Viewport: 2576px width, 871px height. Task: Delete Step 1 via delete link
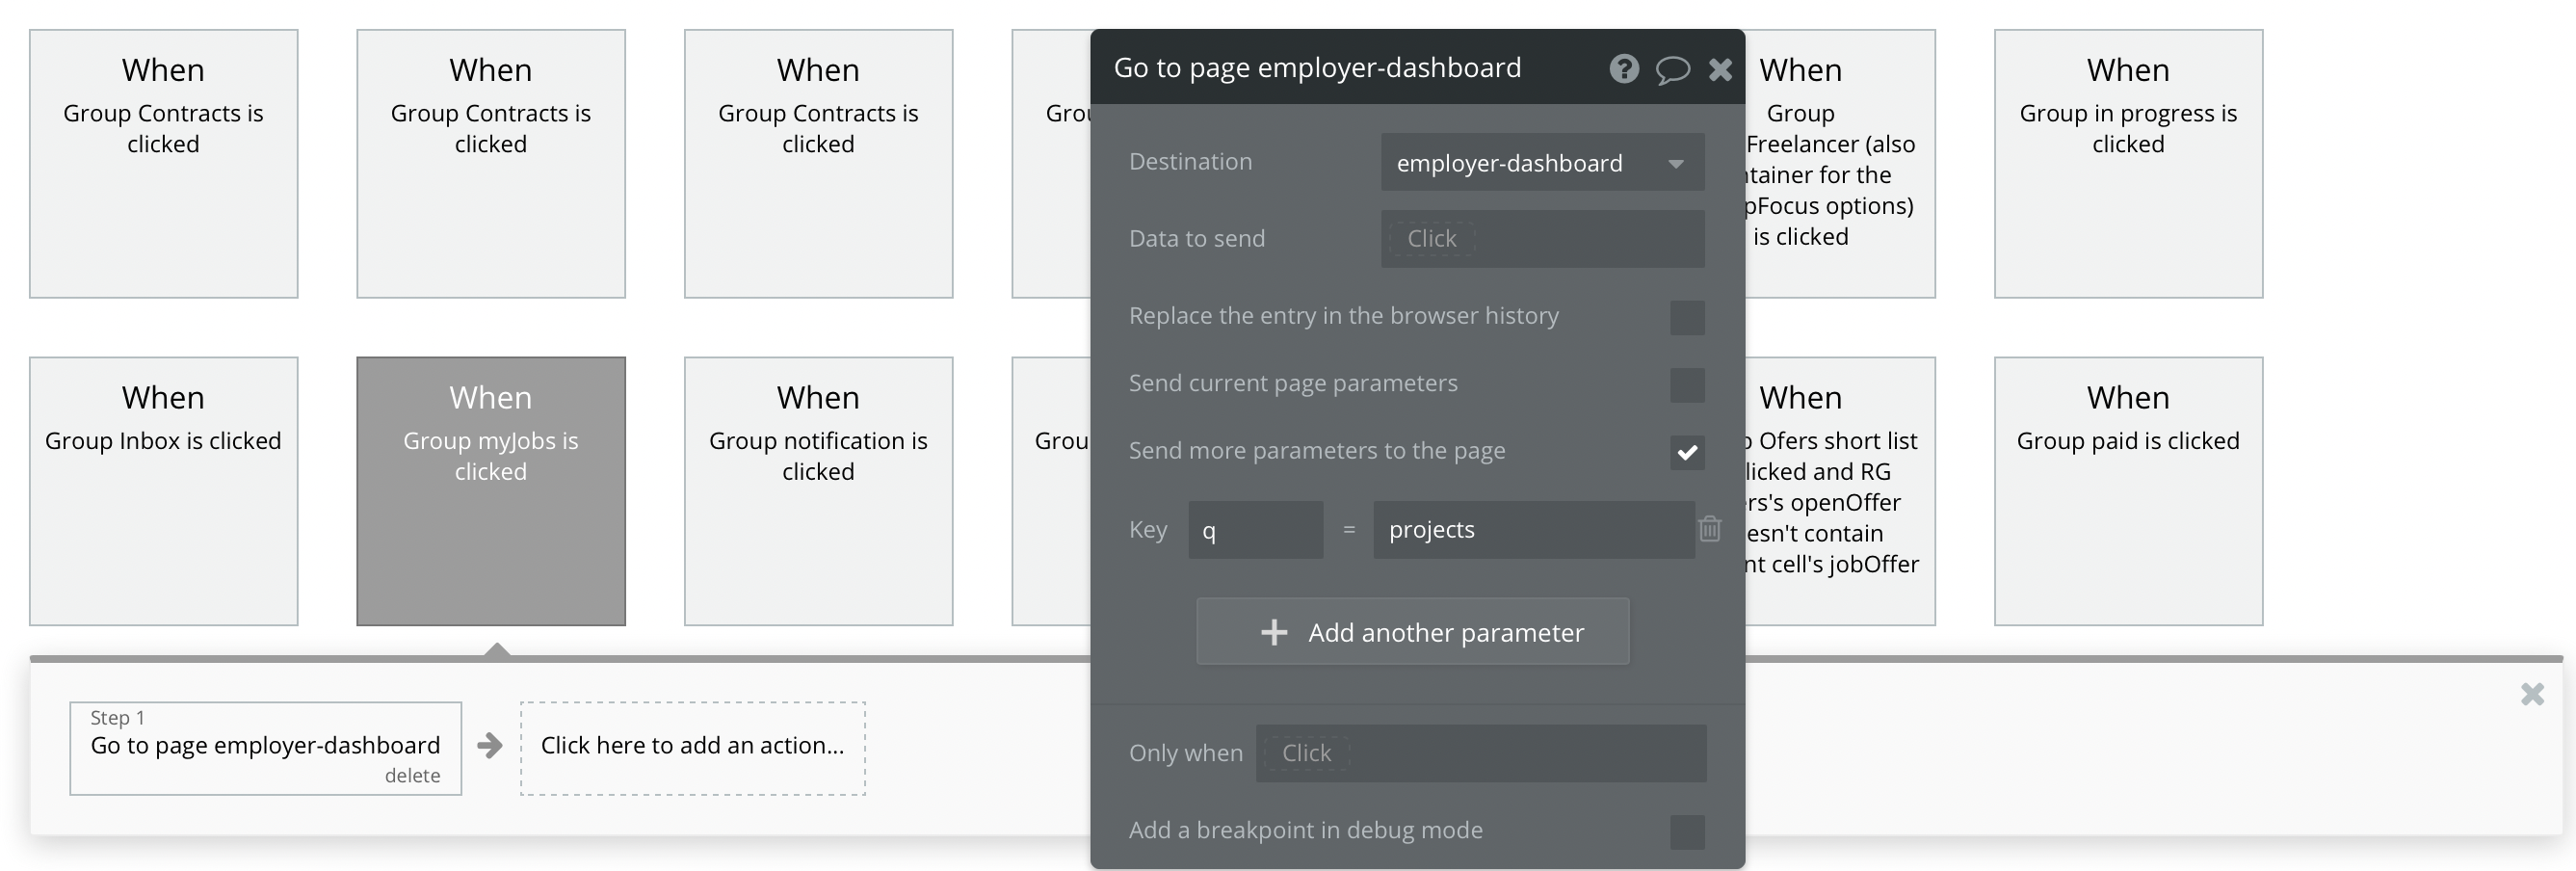click(412, 776)
